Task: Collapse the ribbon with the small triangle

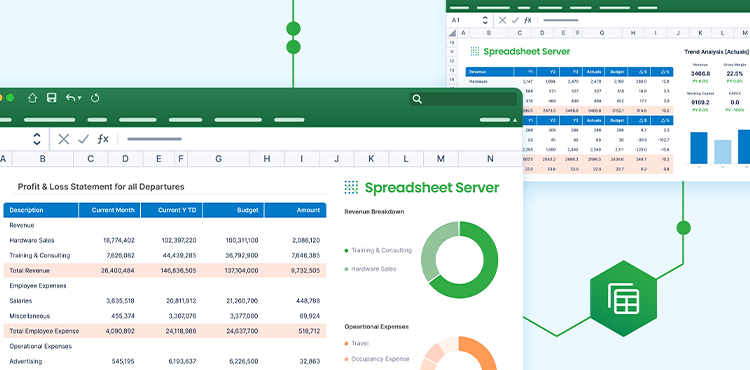Action: pyautogui.click(x=515, y=120)
